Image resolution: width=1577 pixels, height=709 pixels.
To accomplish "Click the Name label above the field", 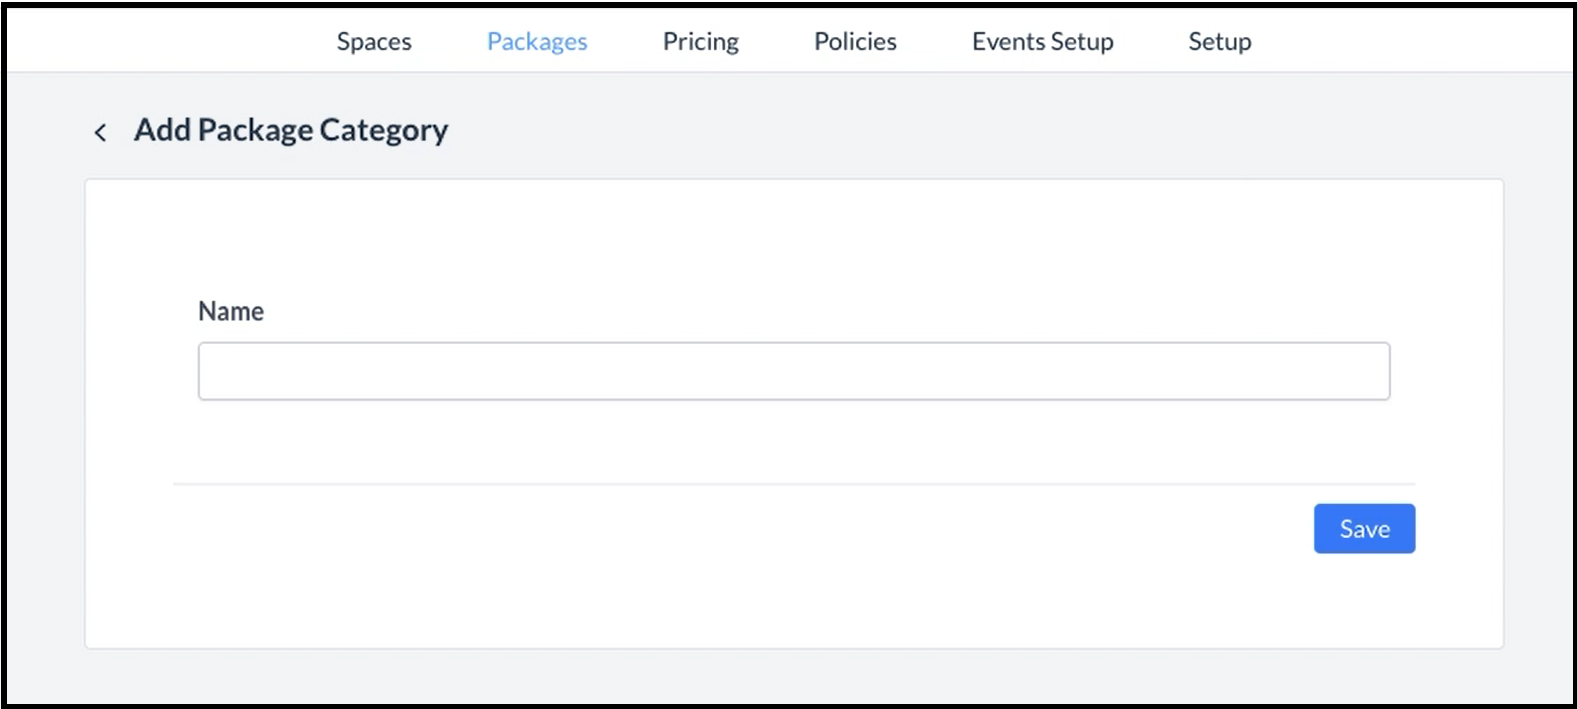I will tap(231, 311).
